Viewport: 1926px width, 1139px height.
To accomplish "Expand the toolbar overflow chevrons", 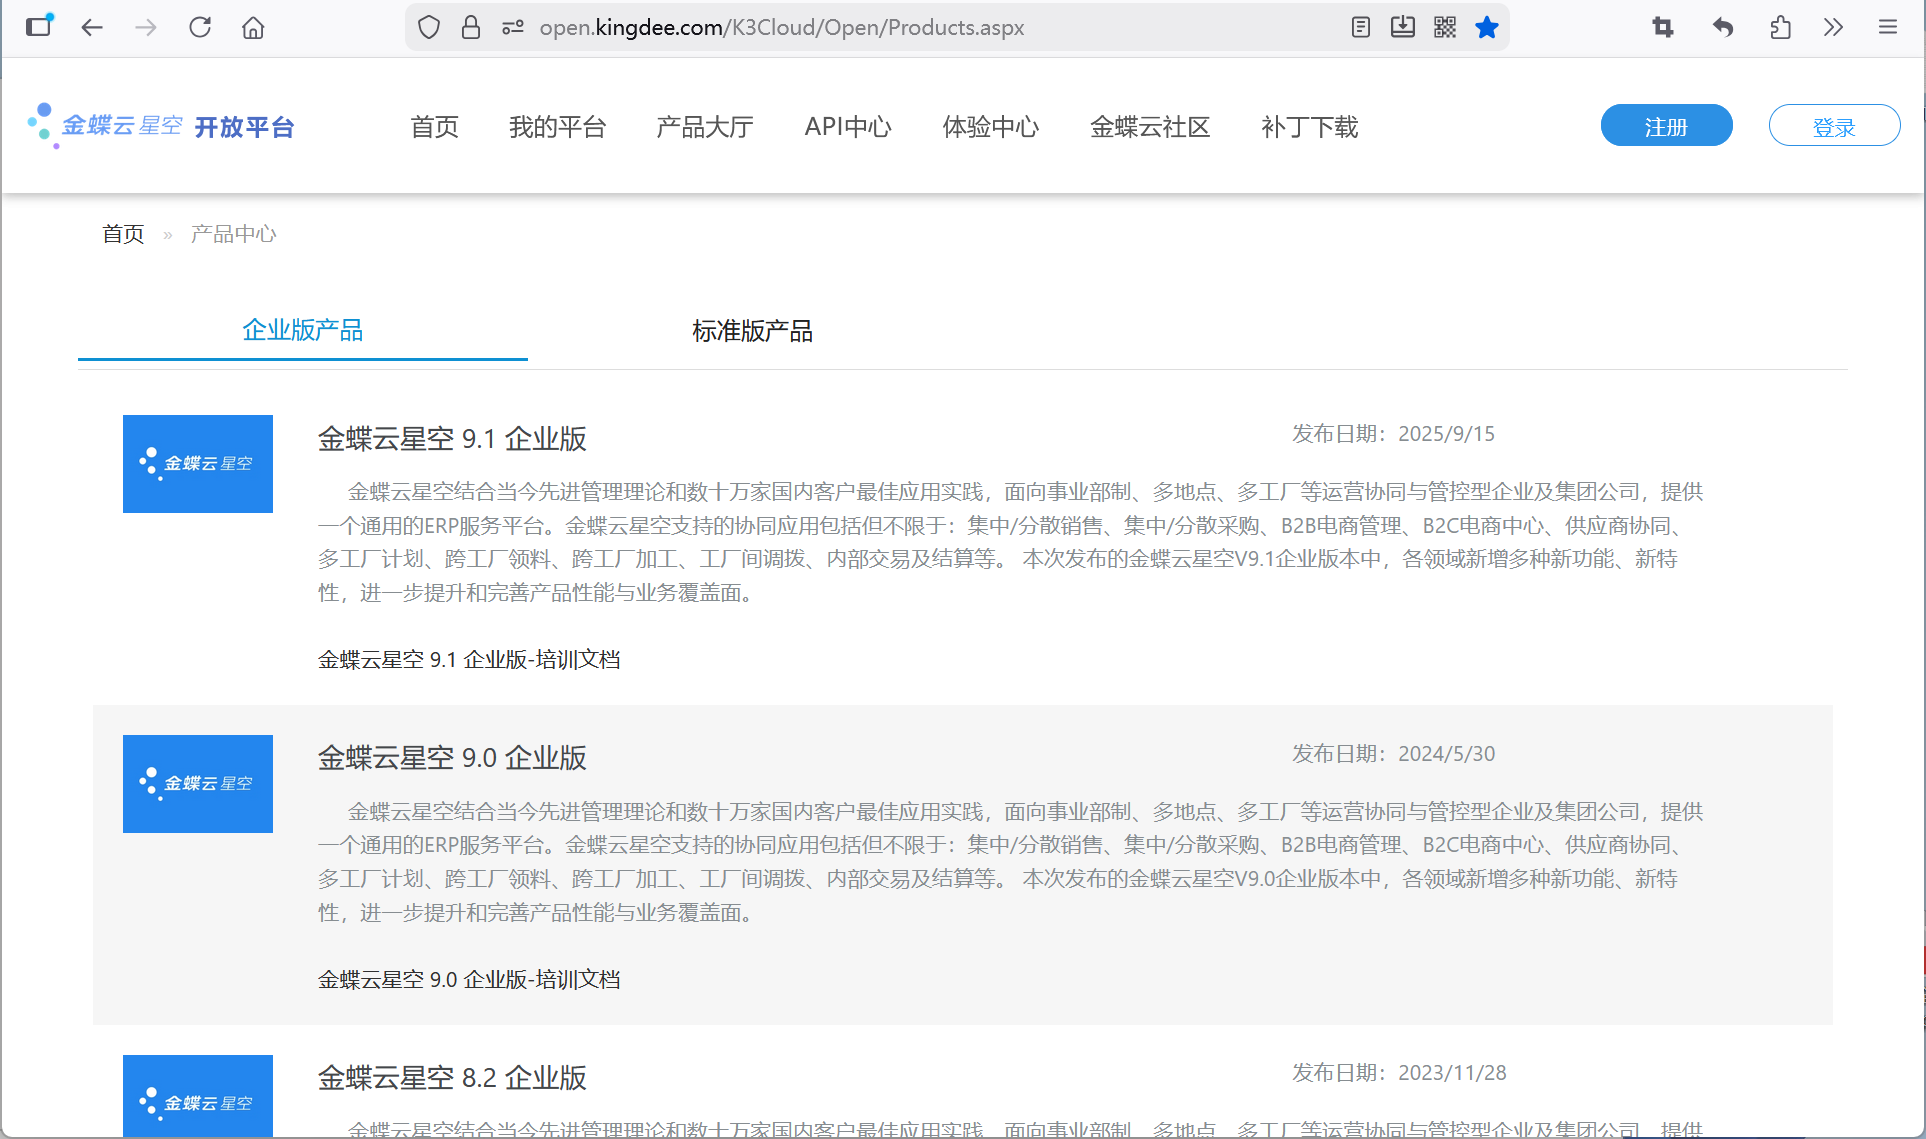I will pyautogui.click(x=1833, y=27).
